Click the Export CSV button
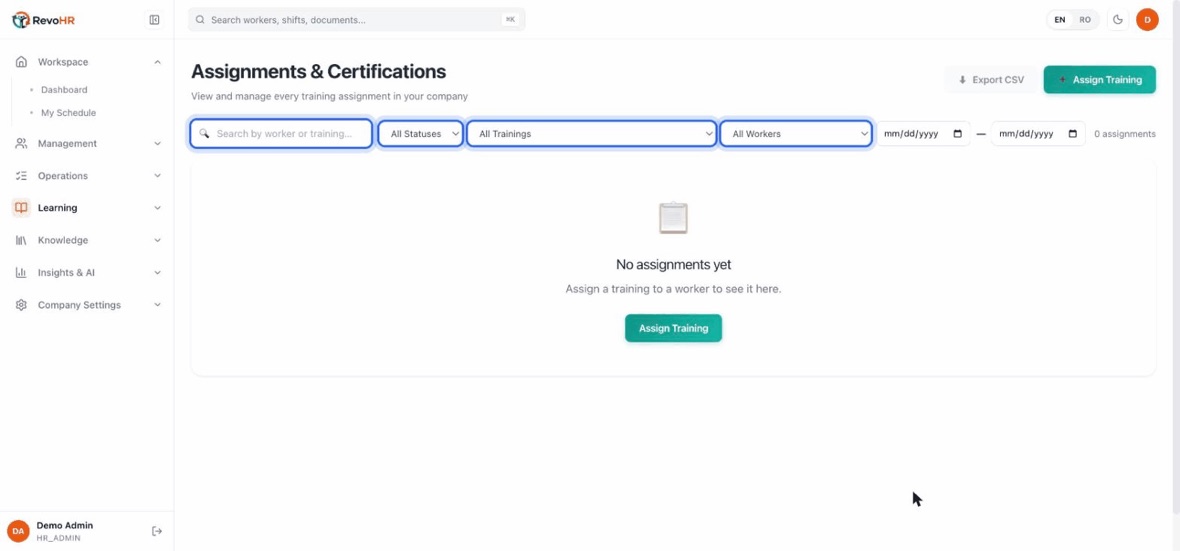 click(990, 80)
